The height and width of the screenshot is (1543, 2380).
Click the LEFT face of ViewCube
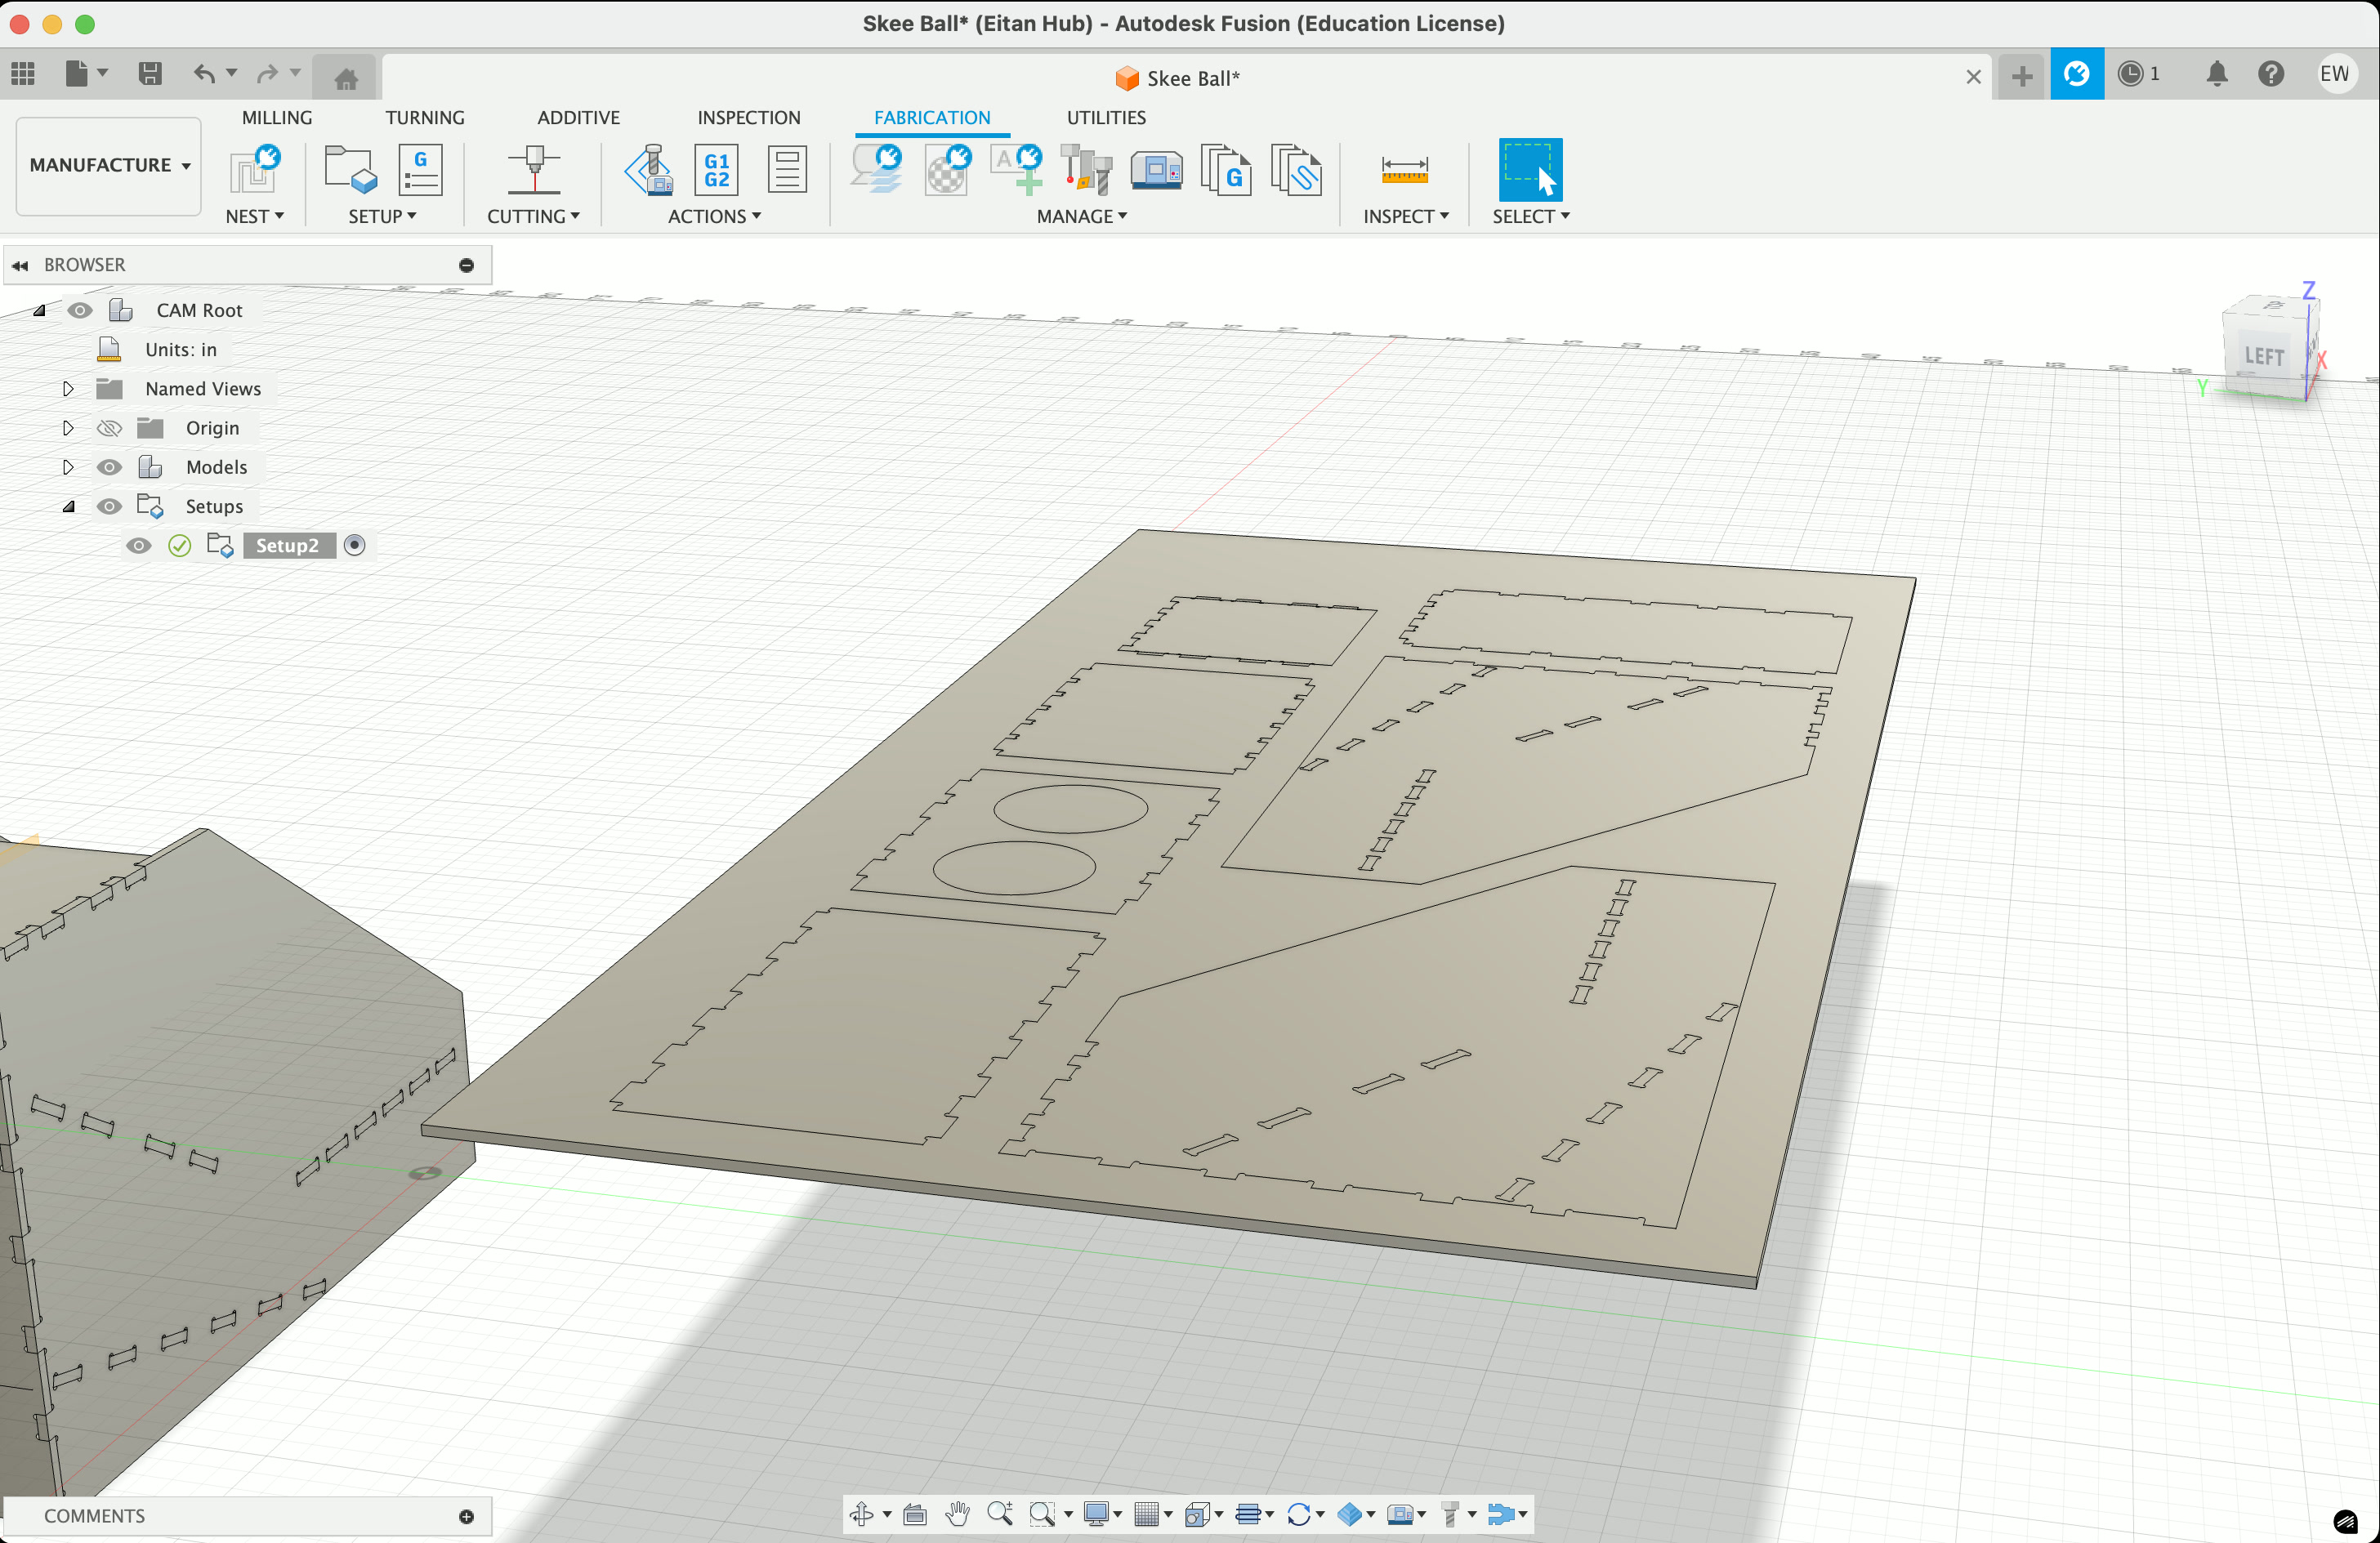(x=2263, y=356)
